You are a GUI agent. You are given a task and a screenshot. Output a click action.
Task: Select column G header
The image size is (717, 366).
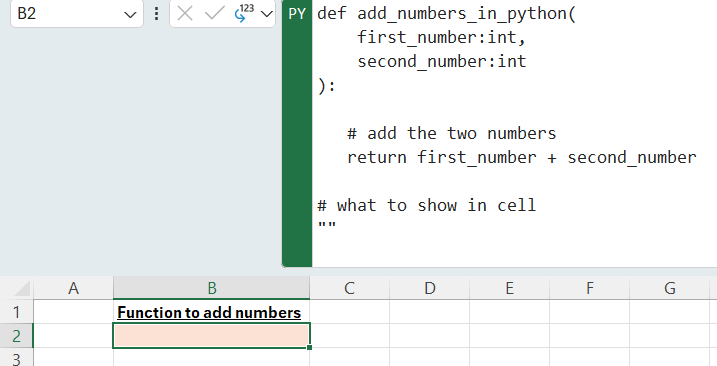669,288
